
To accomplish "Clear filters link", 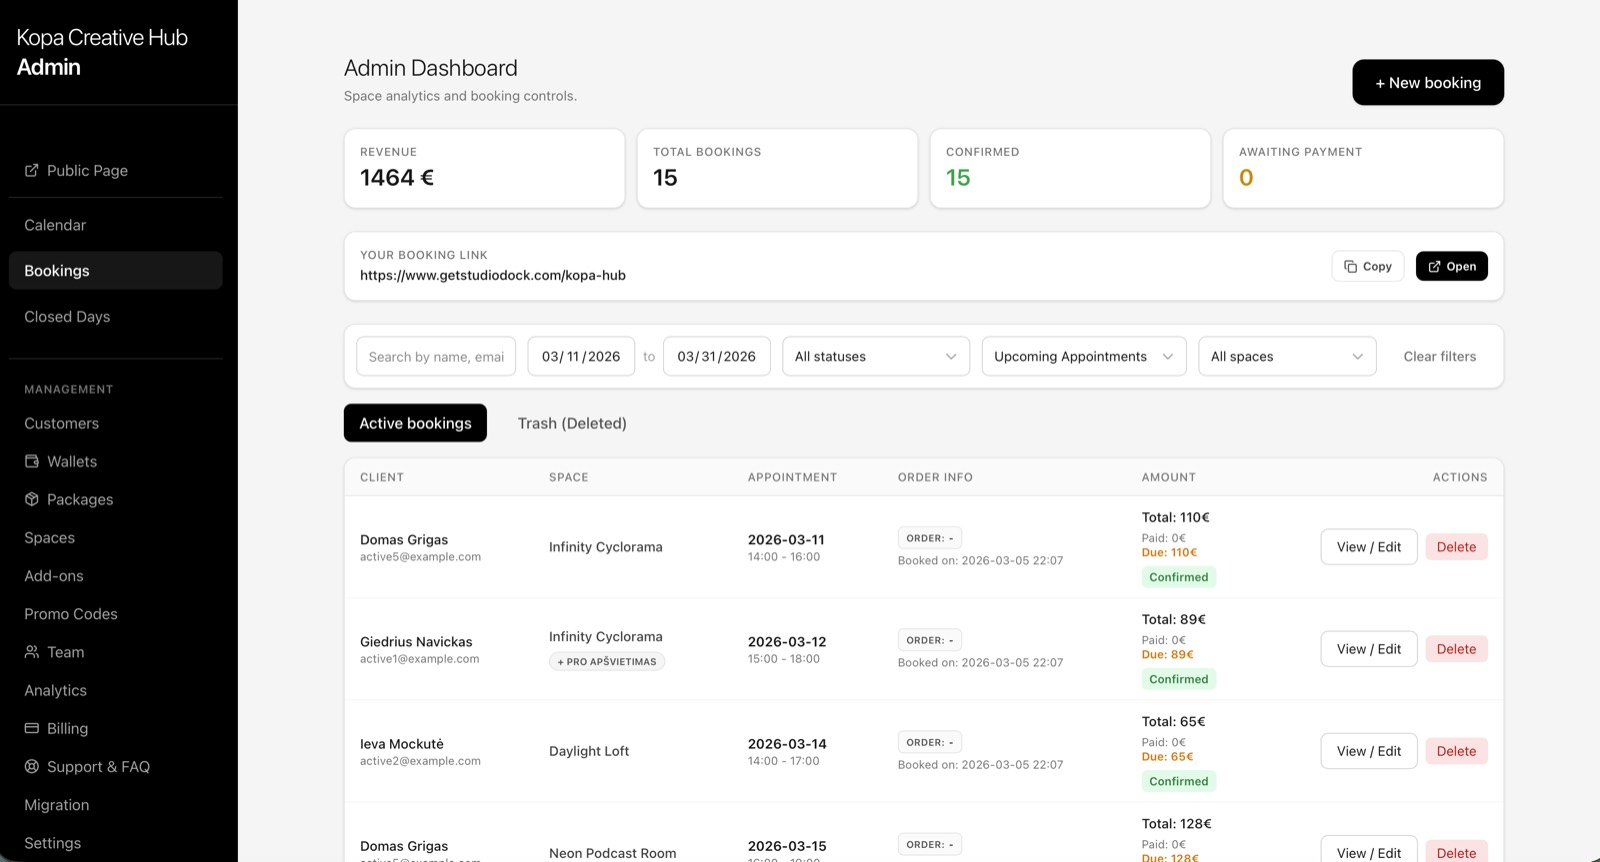I will (1439, 357).
